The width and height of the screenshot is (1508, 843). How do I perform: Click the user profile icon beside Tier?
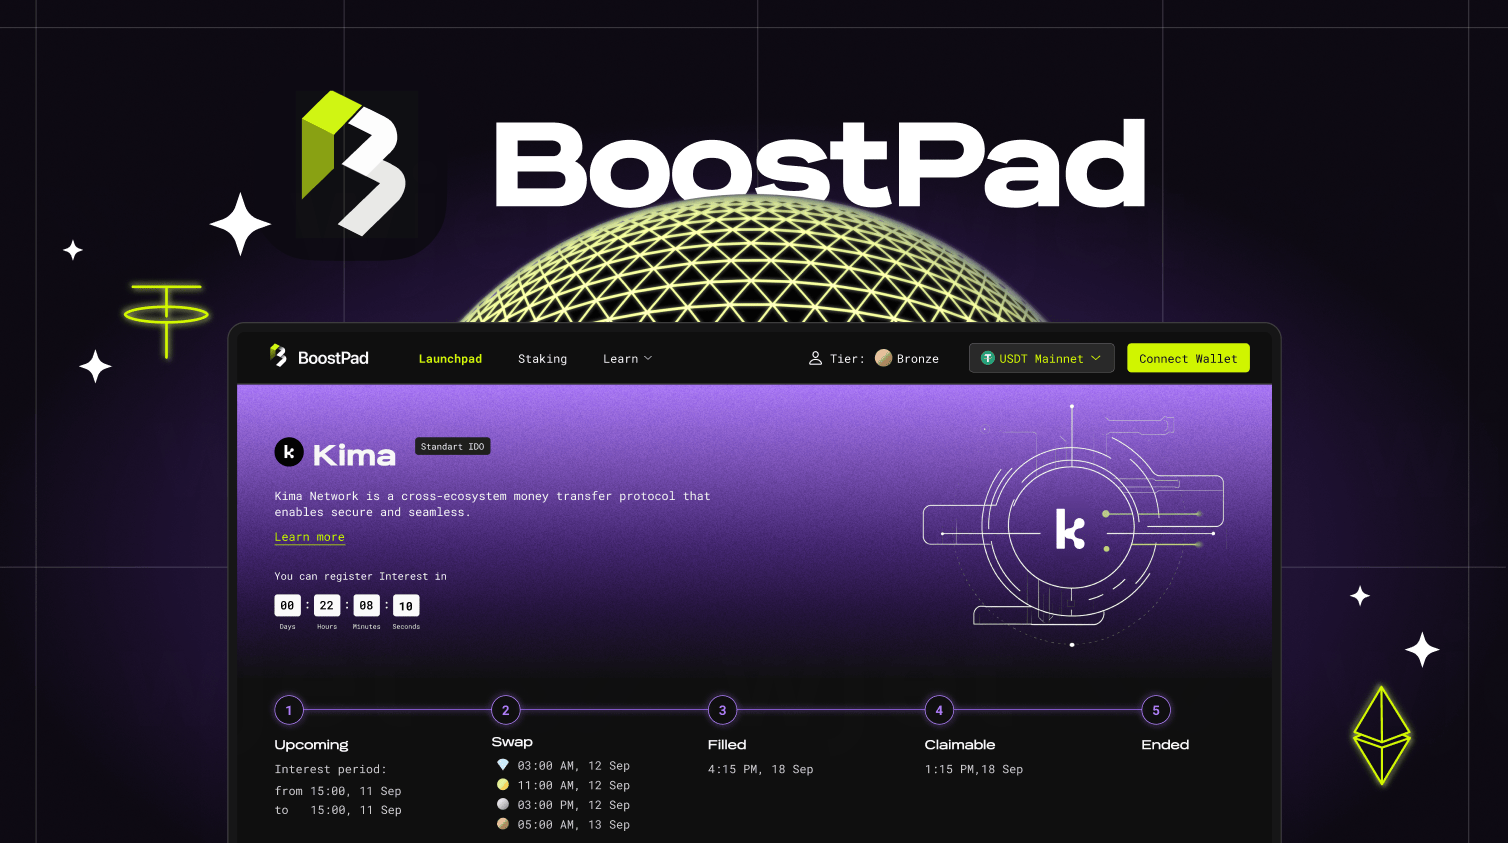coord(815,358)
